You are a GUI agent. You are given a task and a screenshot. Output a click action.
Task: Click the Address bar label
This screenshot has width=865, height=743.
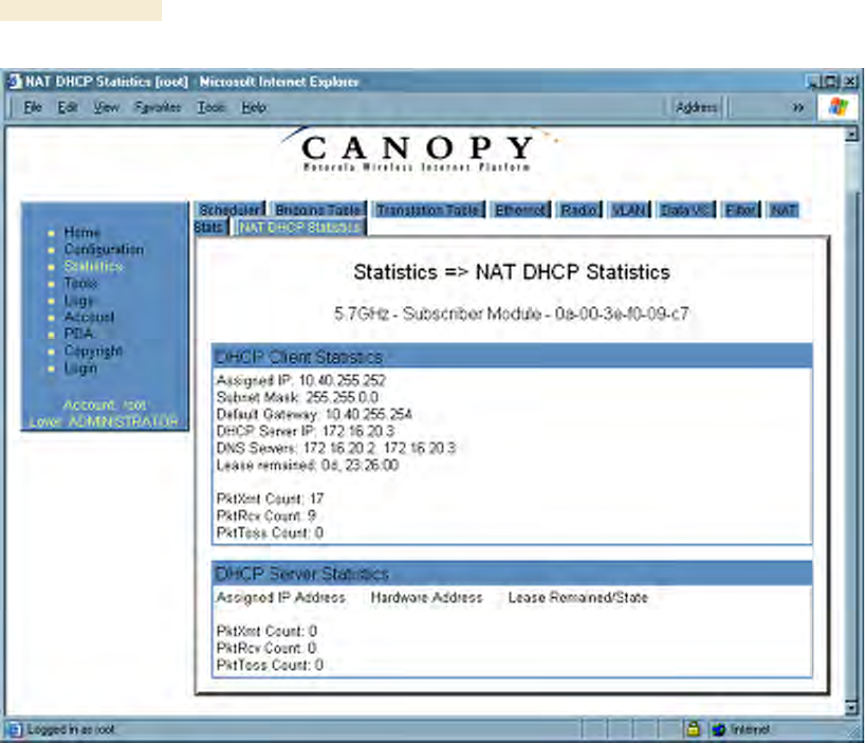[696, 107]
